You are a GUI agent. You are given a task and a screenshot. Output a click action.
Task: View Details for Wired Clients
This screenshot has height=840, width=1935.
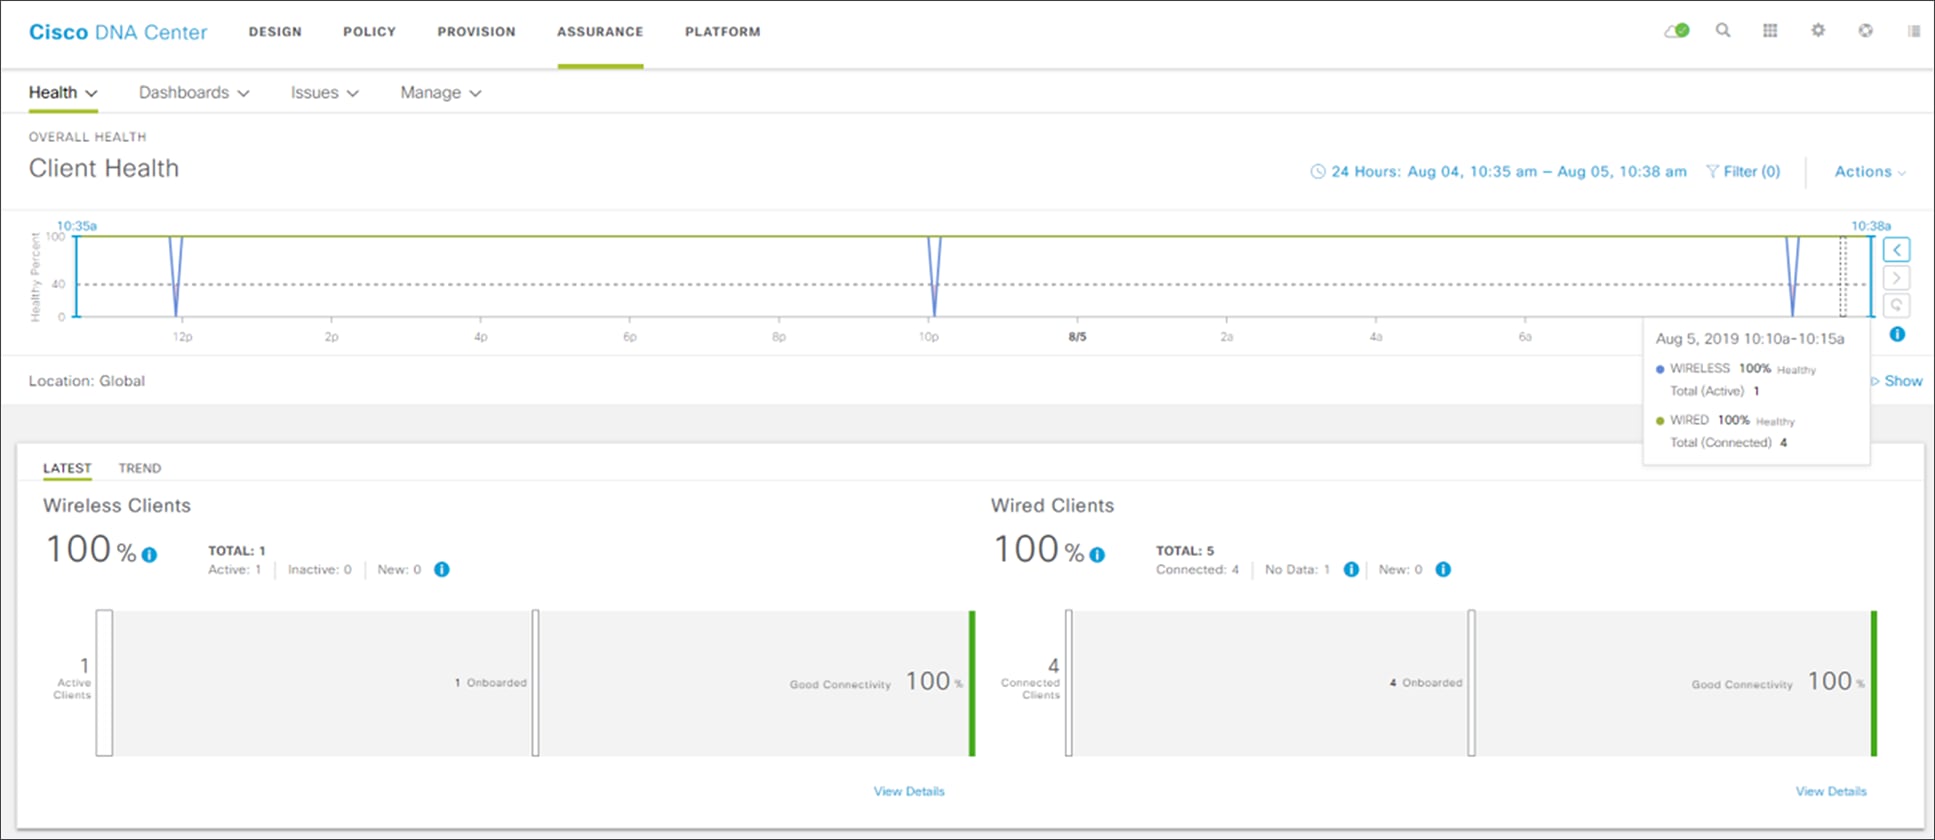coord(1831,791)
